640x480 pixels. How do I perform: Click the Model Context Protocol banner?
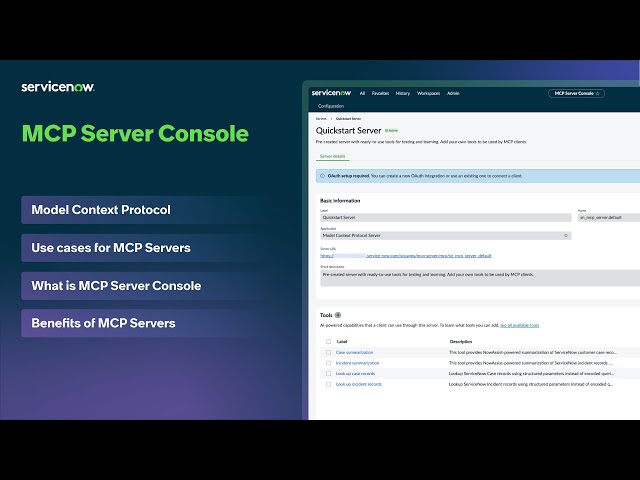pyautogui.click(x=141, y=210)
